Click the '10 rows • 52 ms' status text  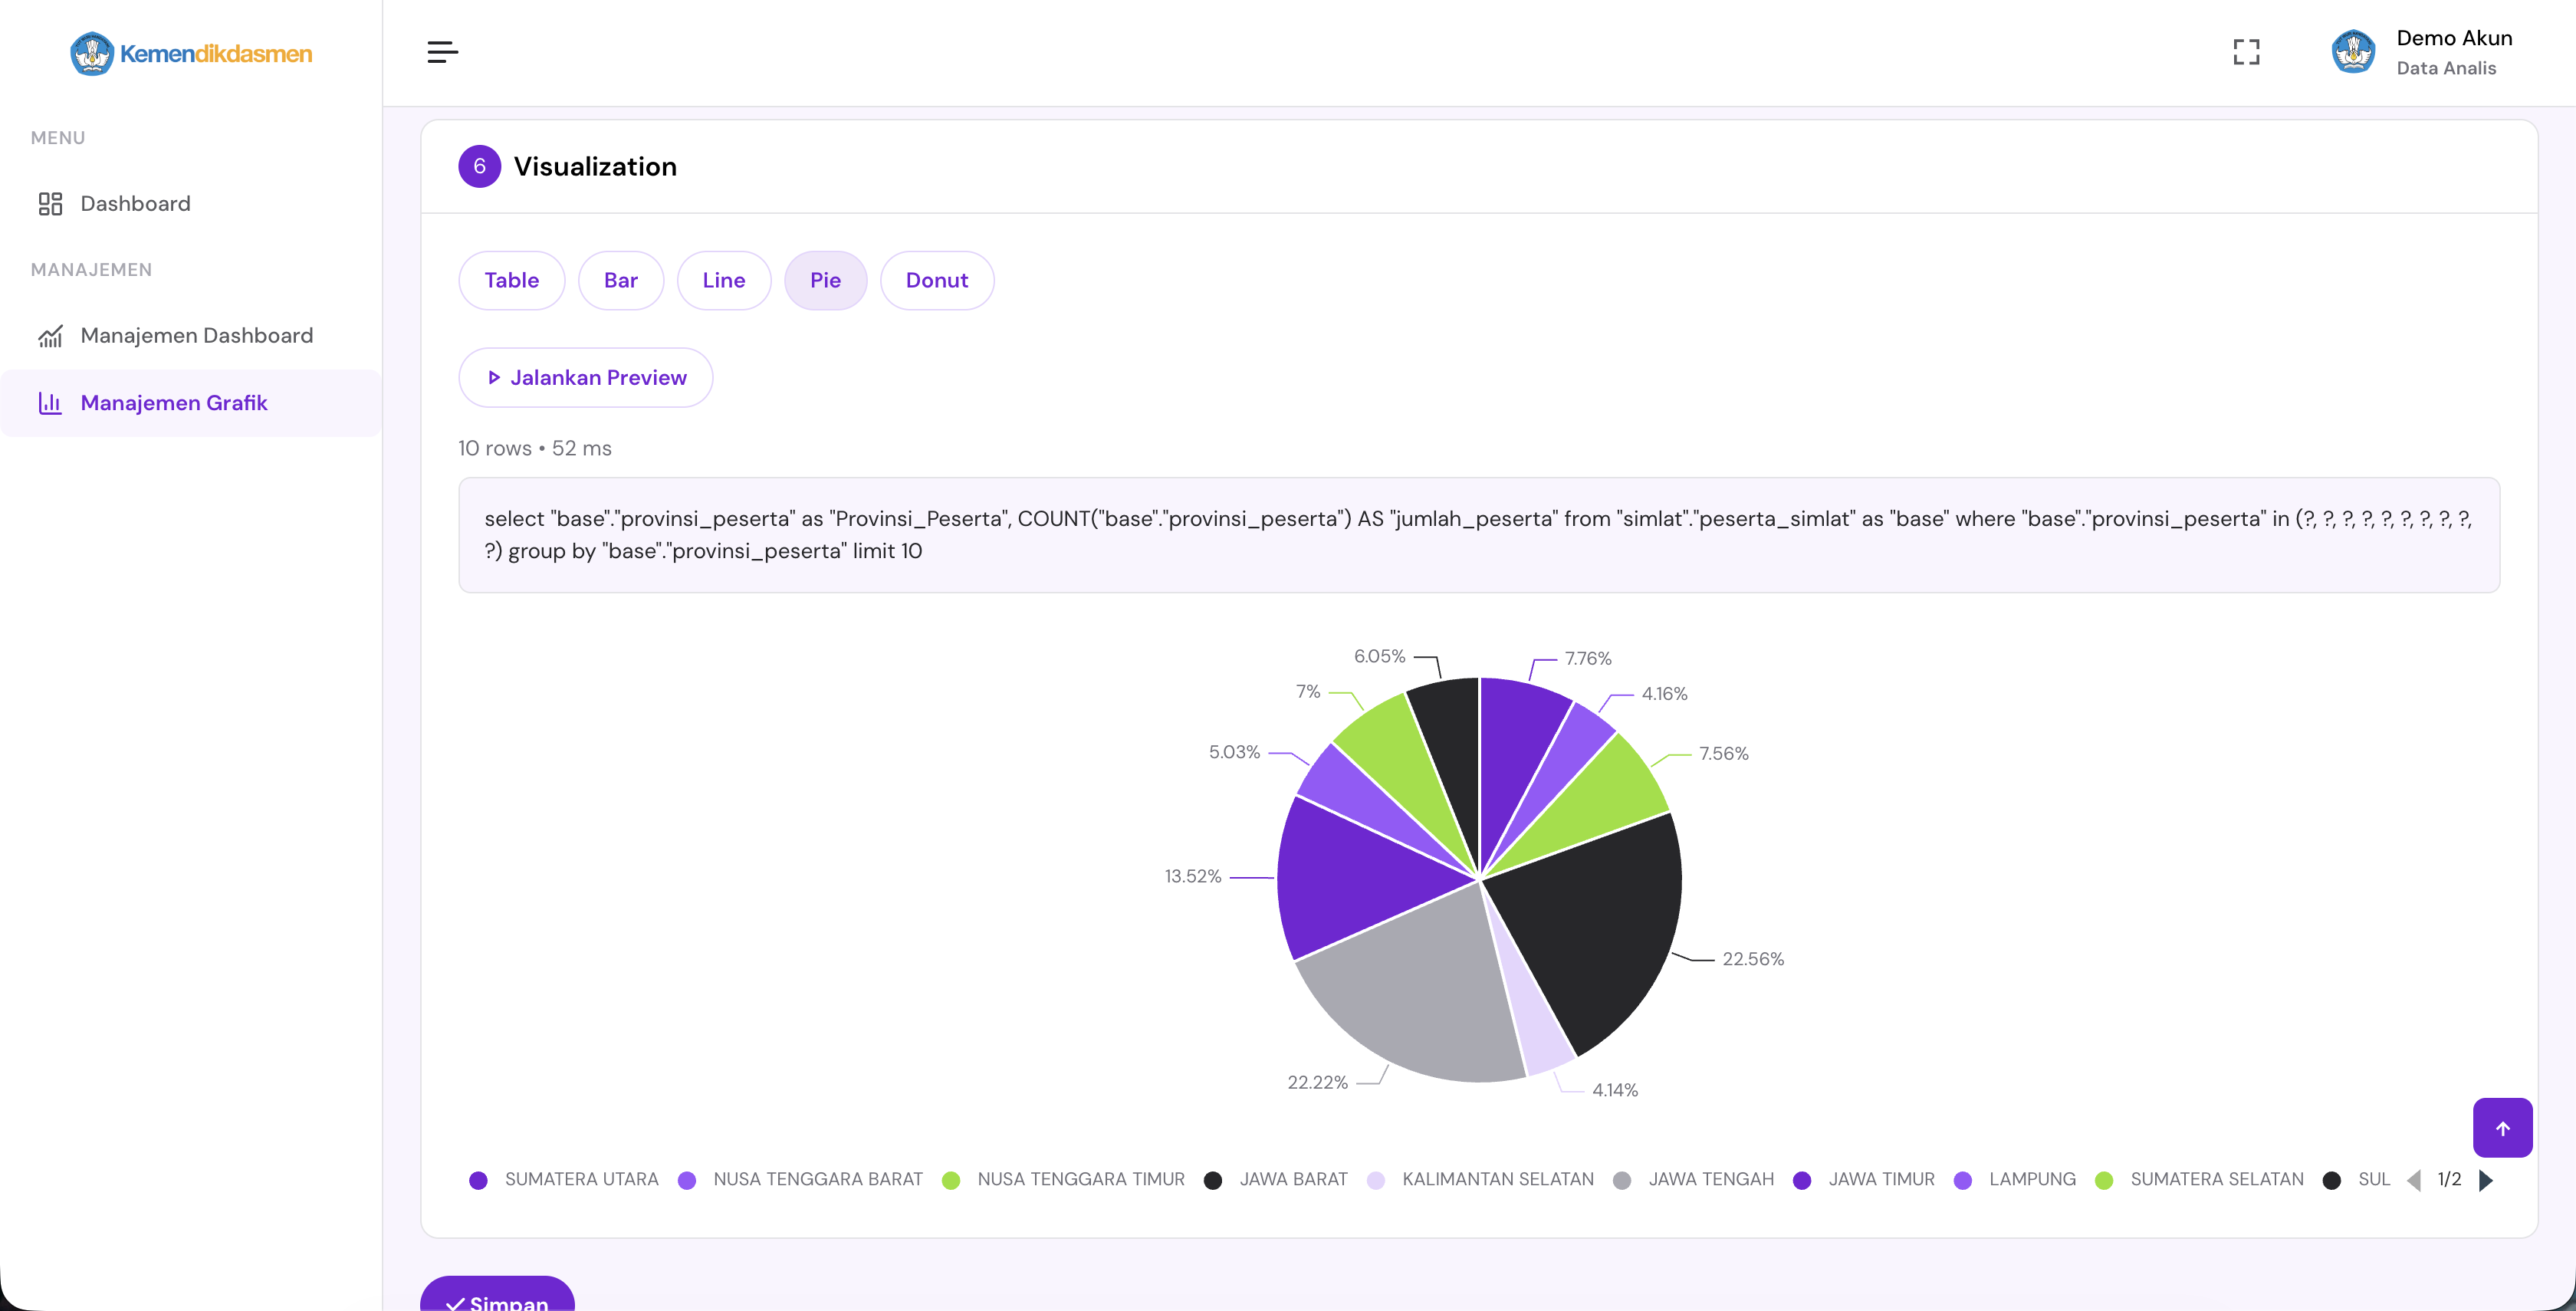tap(535, 449)
